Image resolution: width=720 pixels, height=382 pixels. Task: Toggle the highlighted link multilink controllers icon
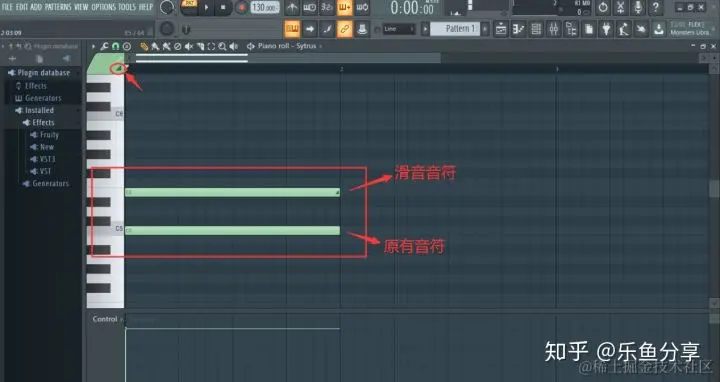pos(344,29)
